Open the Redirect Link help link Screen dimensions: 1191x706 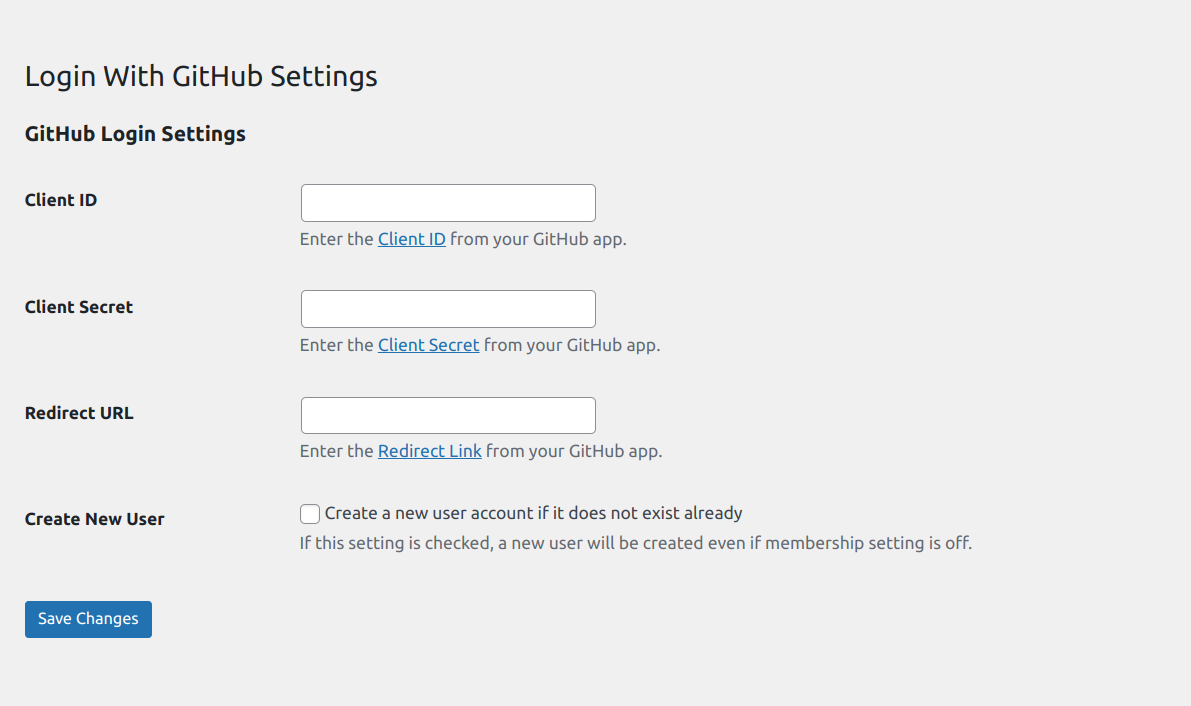430,451
